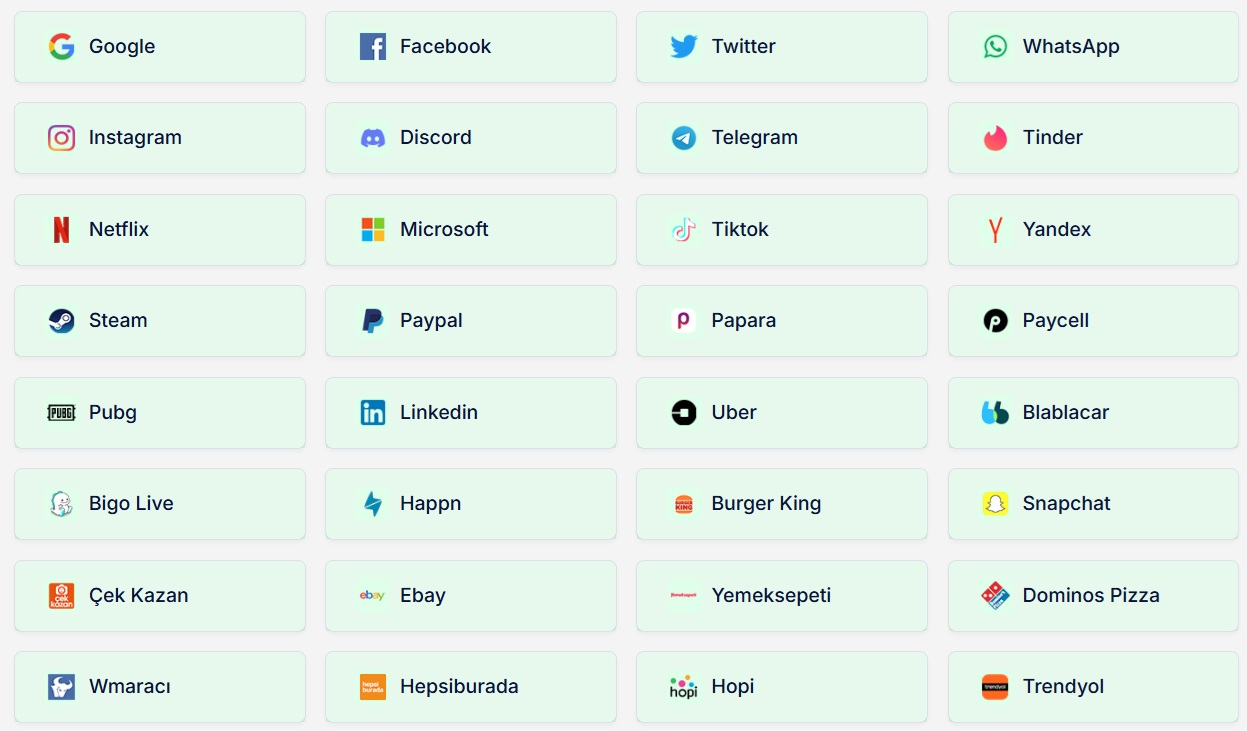Image resolution: width=1247 pixels, height=731 pixels.
Task: Click the Tiktok logo icon
Action: click(684, 230)
